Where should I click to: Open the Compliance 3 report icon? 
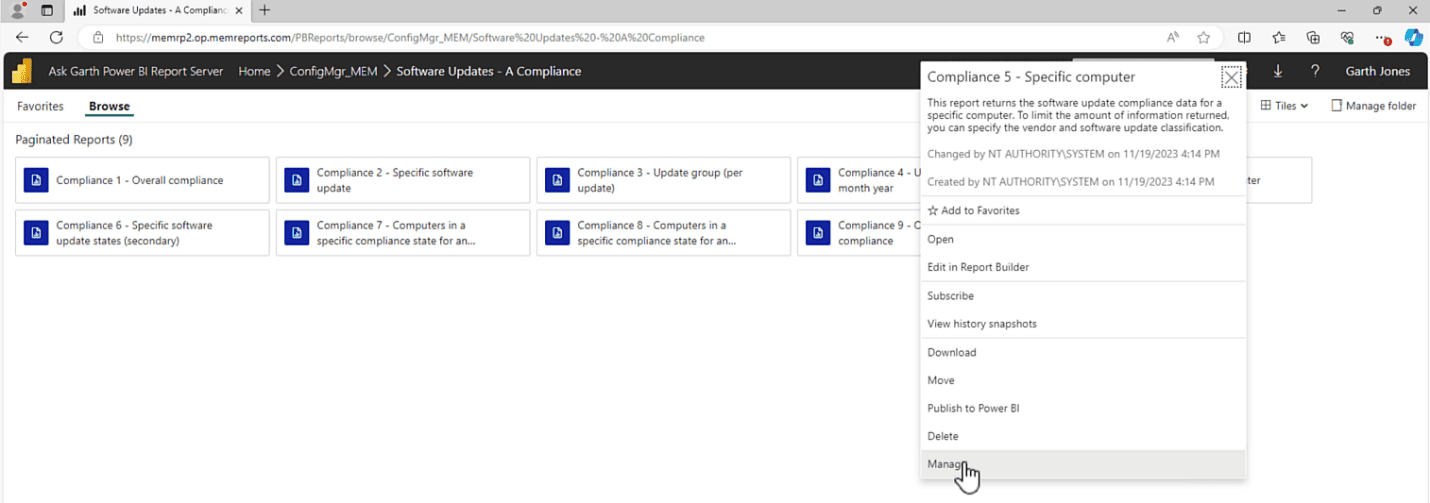point(557,180)
